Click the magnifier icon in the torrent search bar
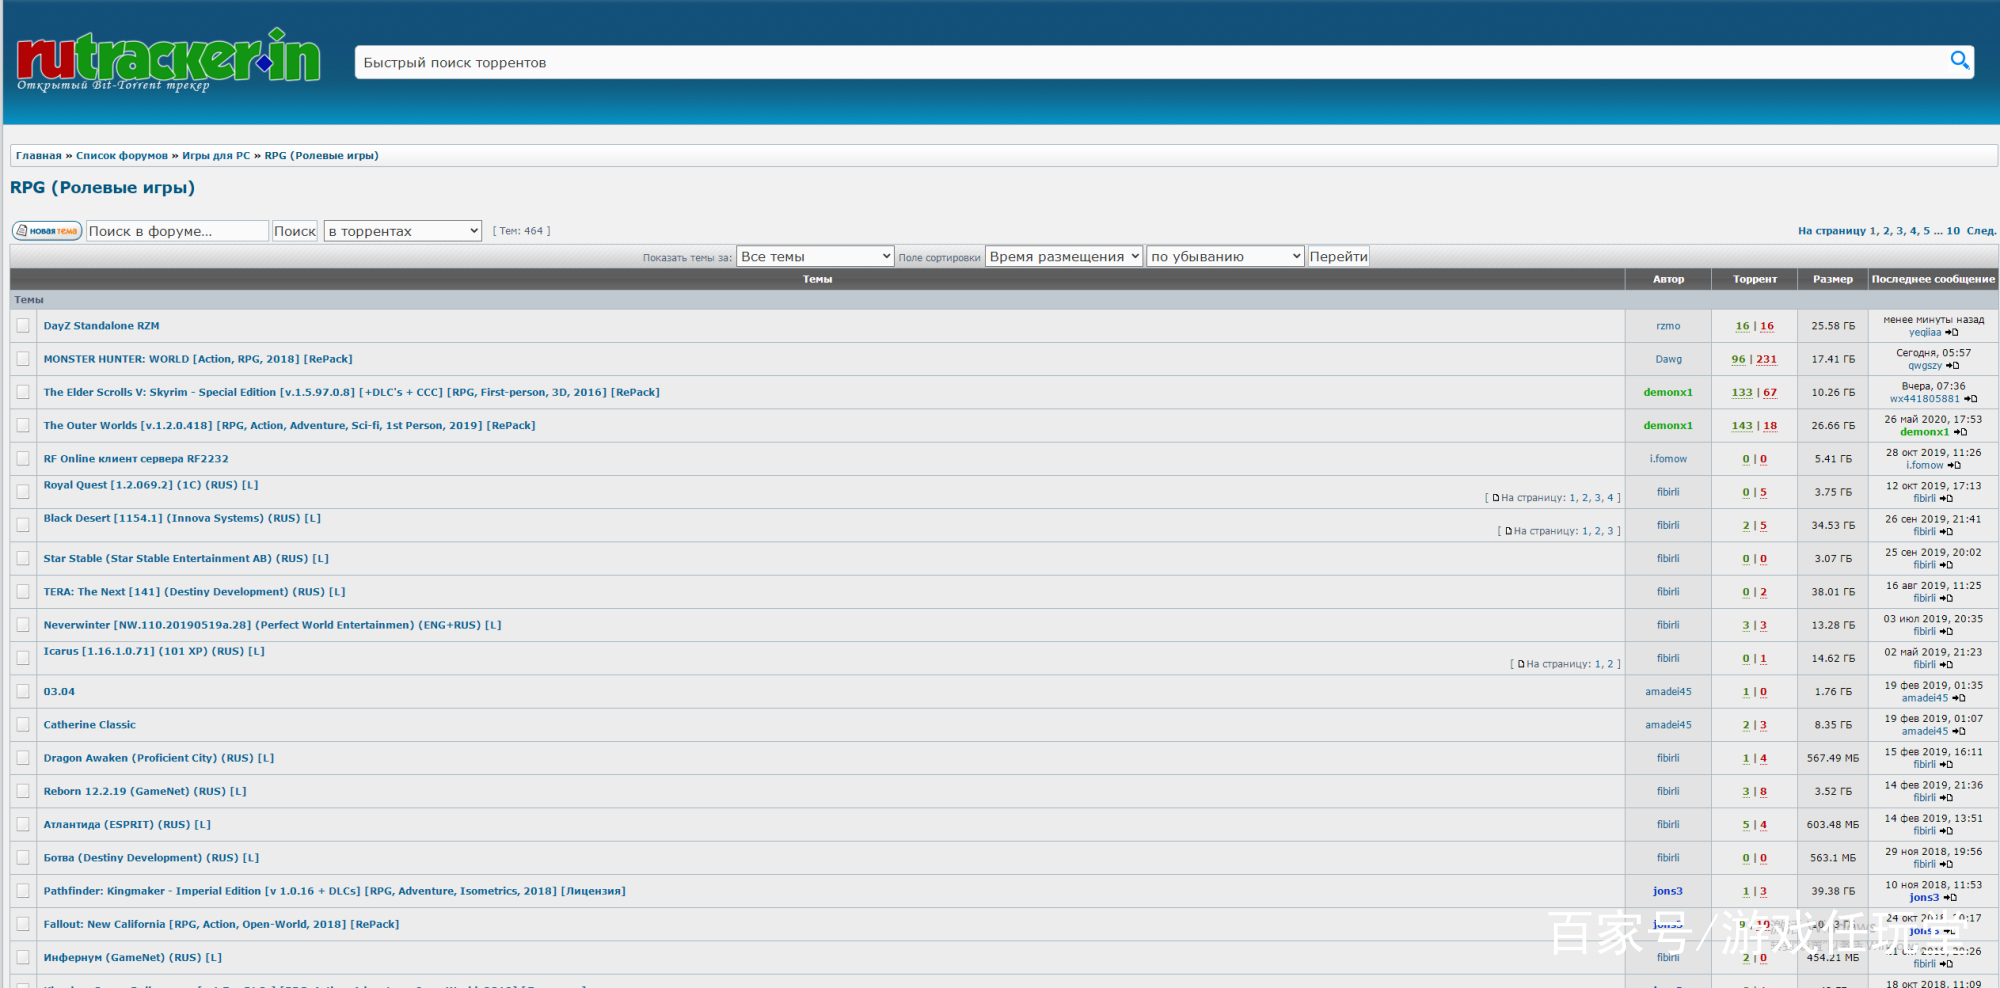Viewport: 2000px width, 988px height. click(x=1960, y=61)
